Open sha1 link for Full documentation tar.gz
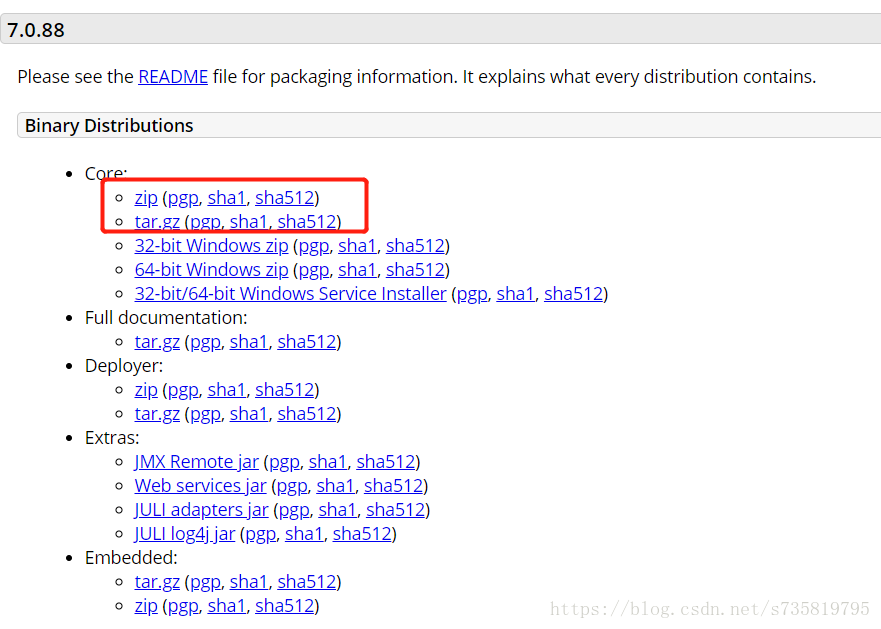Viewport: 881px width, 629px height. pyautogui.click(x=249, y=342)
